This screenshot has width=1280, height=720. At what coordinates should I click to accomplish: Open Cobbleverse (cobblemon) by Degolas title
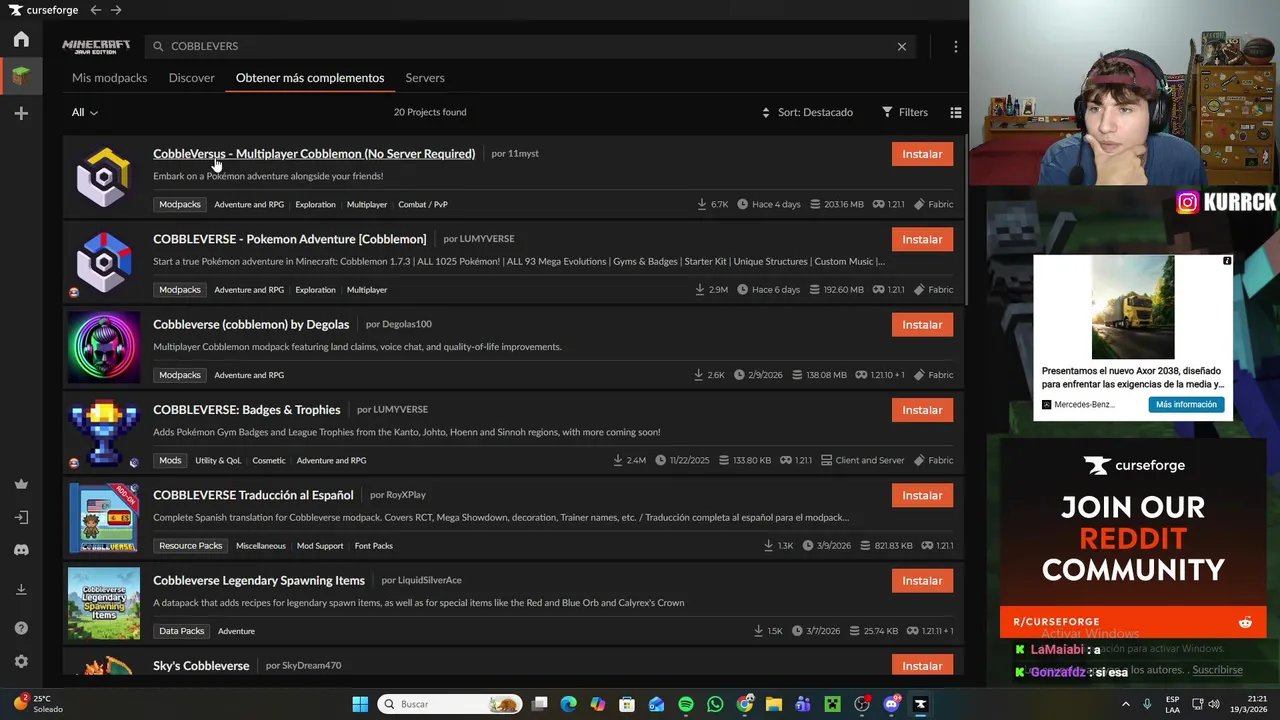tap(251, 324)
